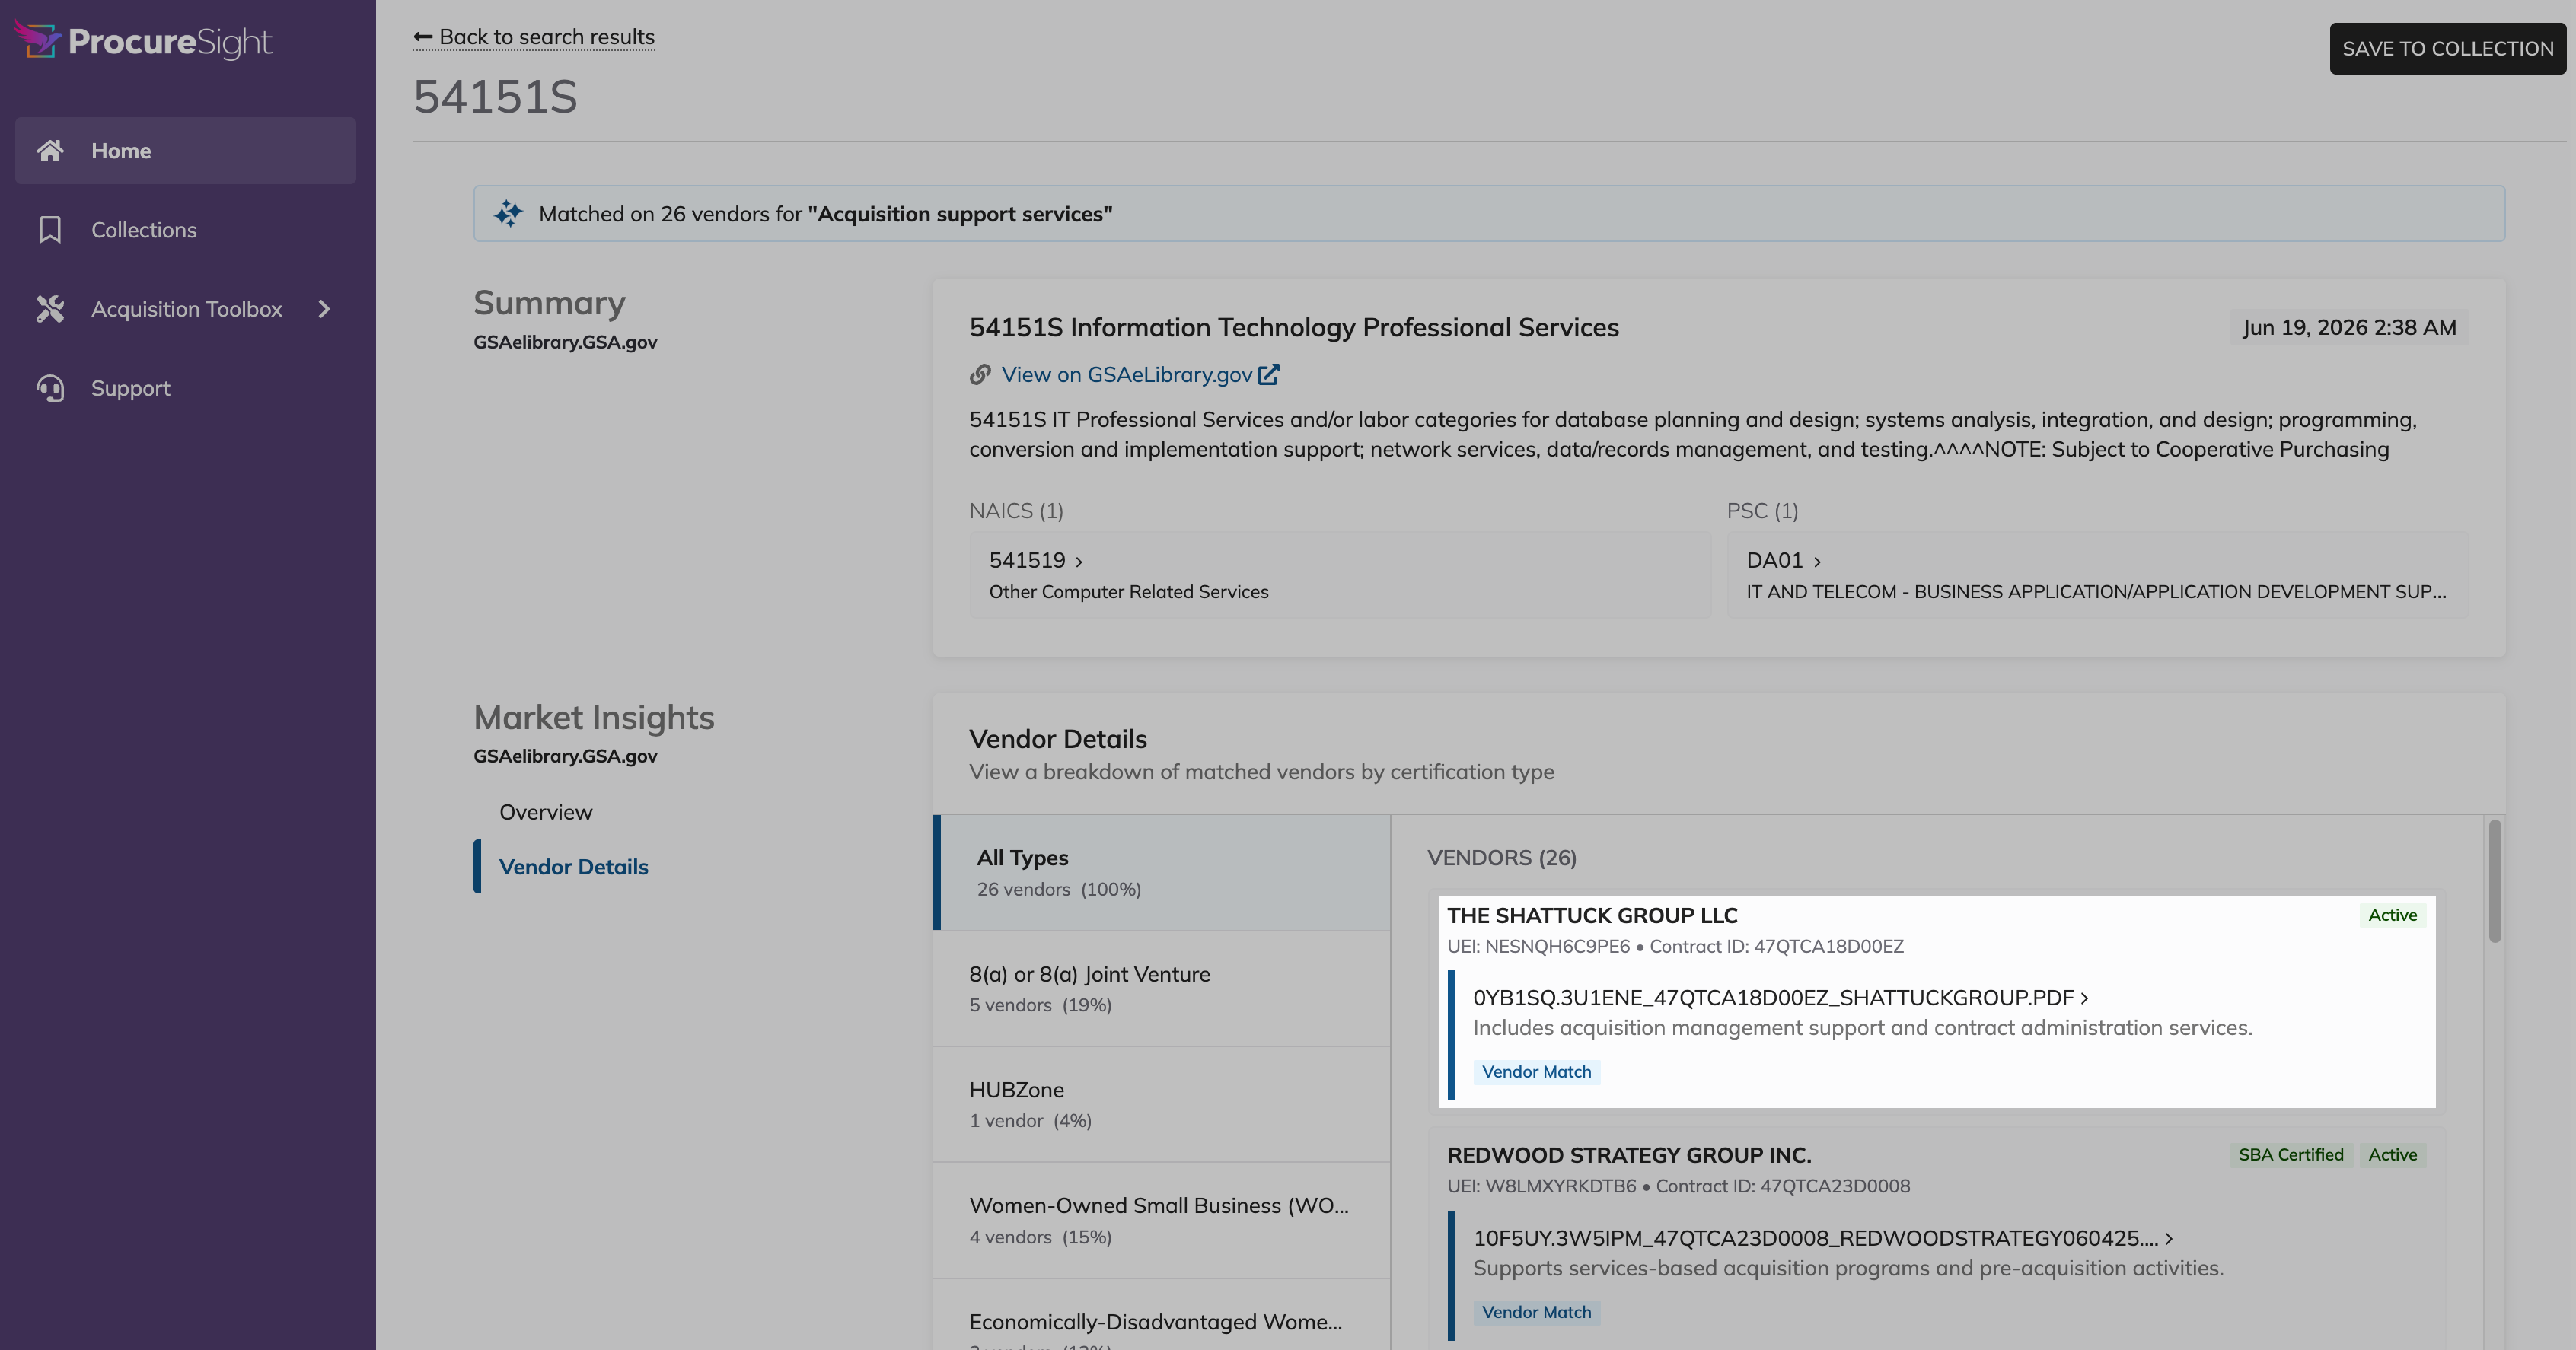Click the back arrow icon
This screenshot has height=1350, width=2576.
click(423, 37)
